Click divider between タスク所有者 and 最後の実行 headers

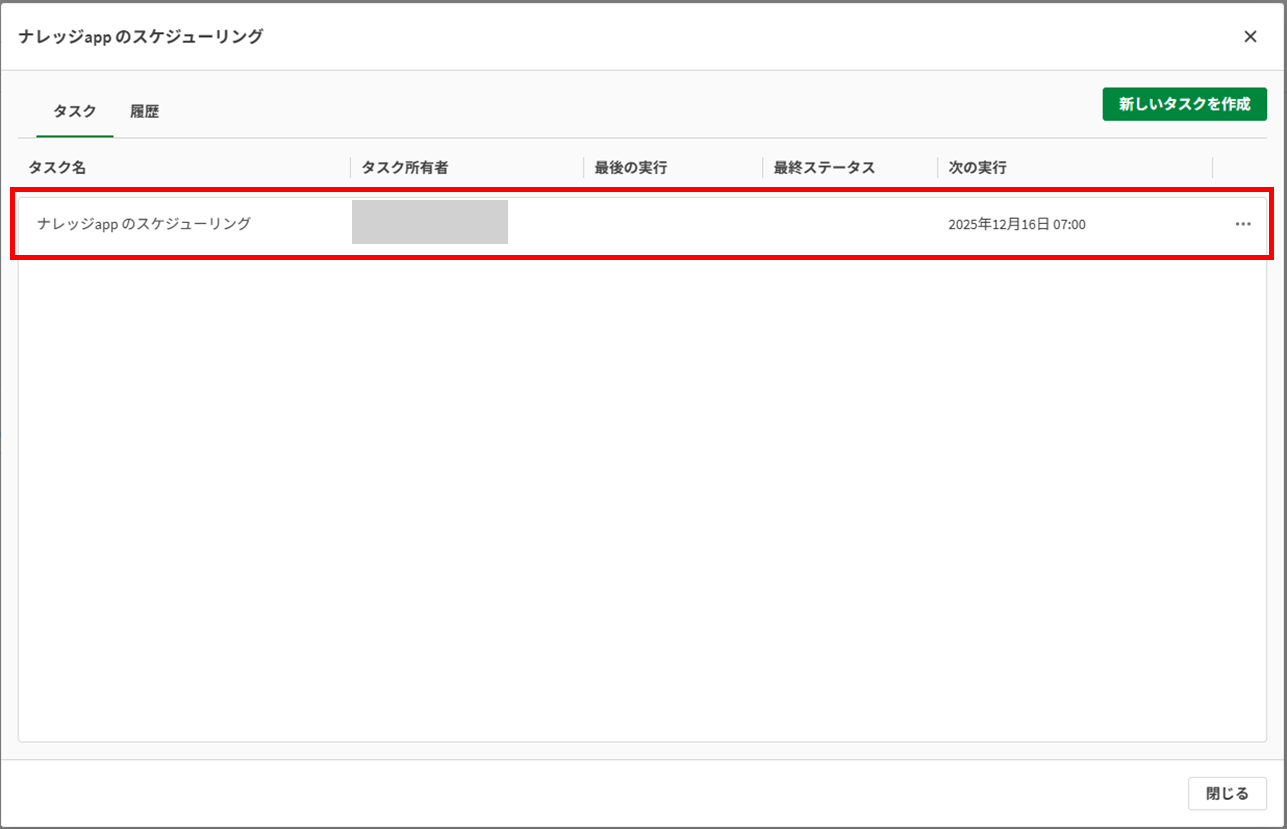click(584, 168)
